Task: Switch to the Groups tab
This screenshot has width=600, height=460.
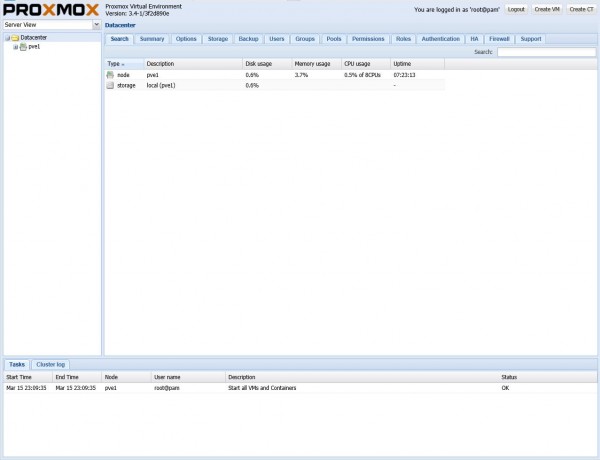Action: point(305,39)
